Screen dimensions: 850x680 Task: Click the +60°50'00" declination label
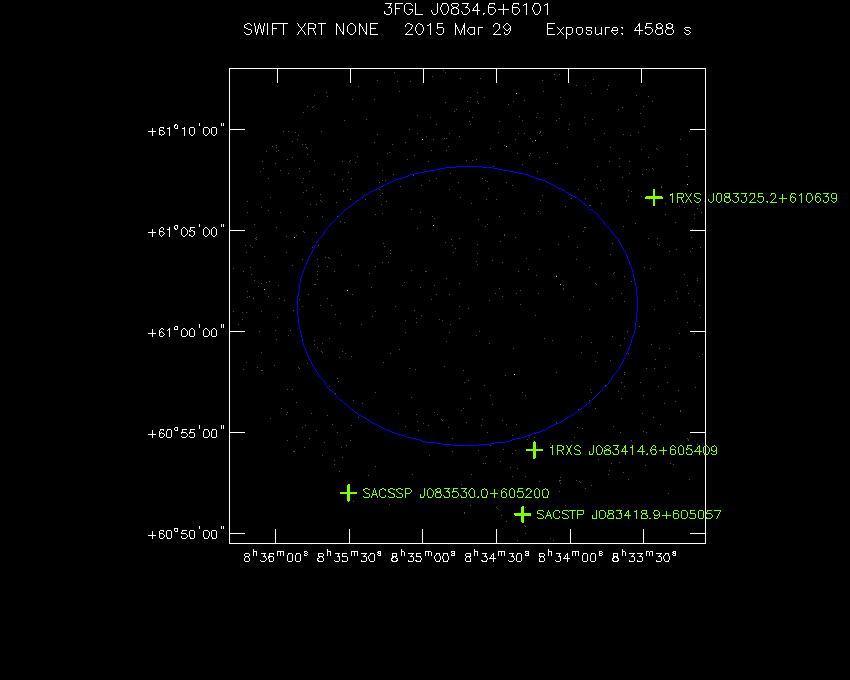click(x=186, y=534)
